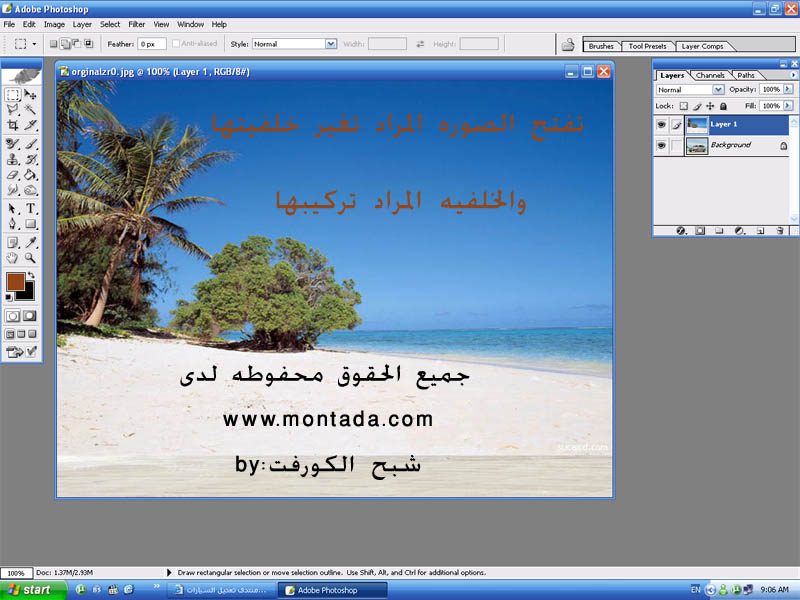
Task: Click the Feather input field
Action: [x=152, y=44]
